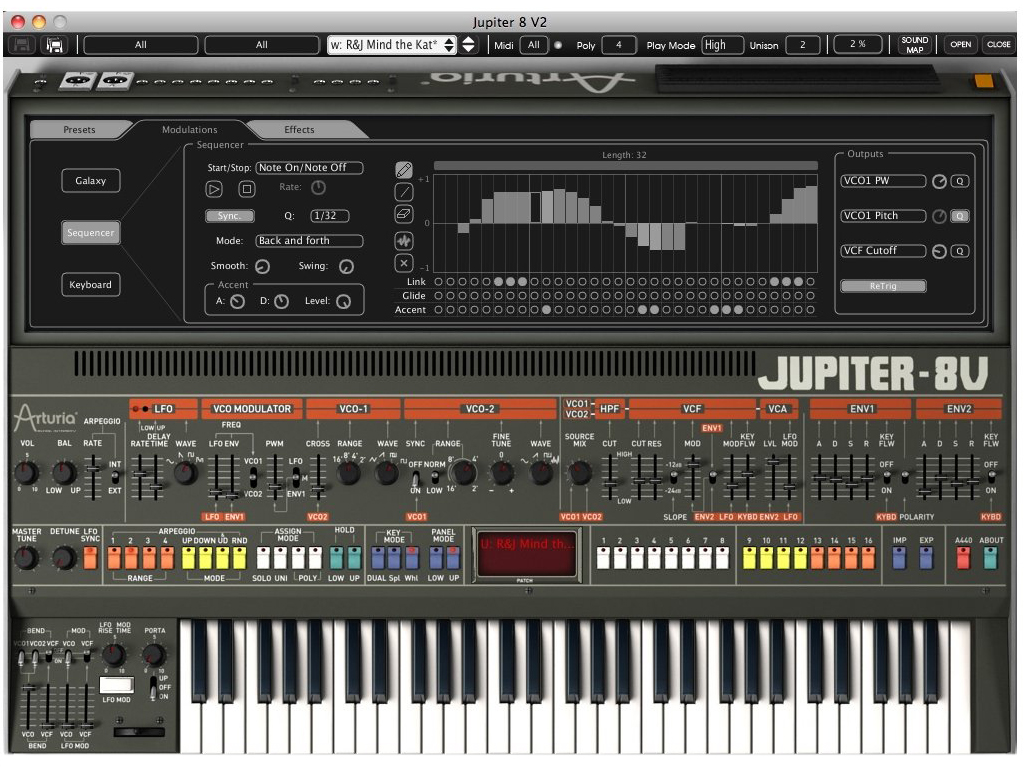Open the Start/Stop Note On/Note Off dropdown
This screenshot has width=1024, height=768.
309,168
